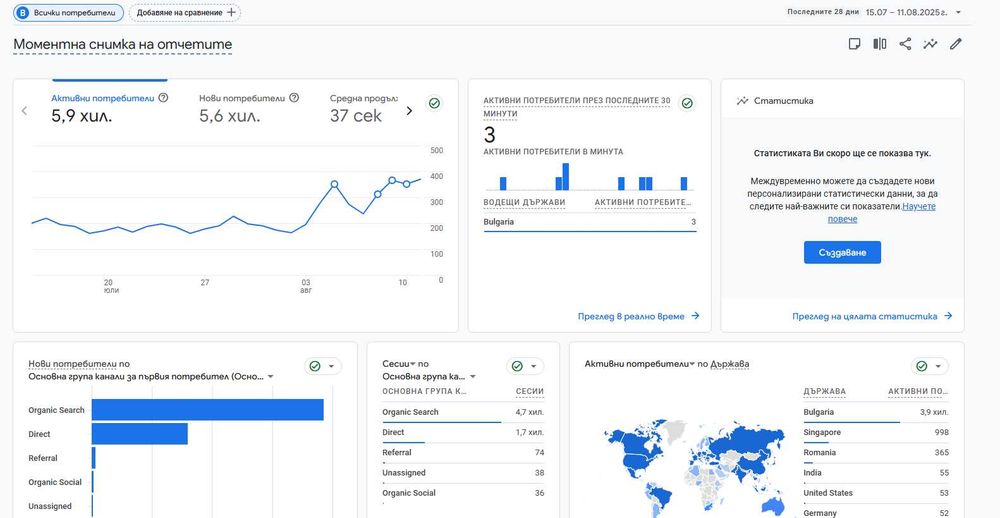Click Referral row in sessions table

tap(463, 452)
